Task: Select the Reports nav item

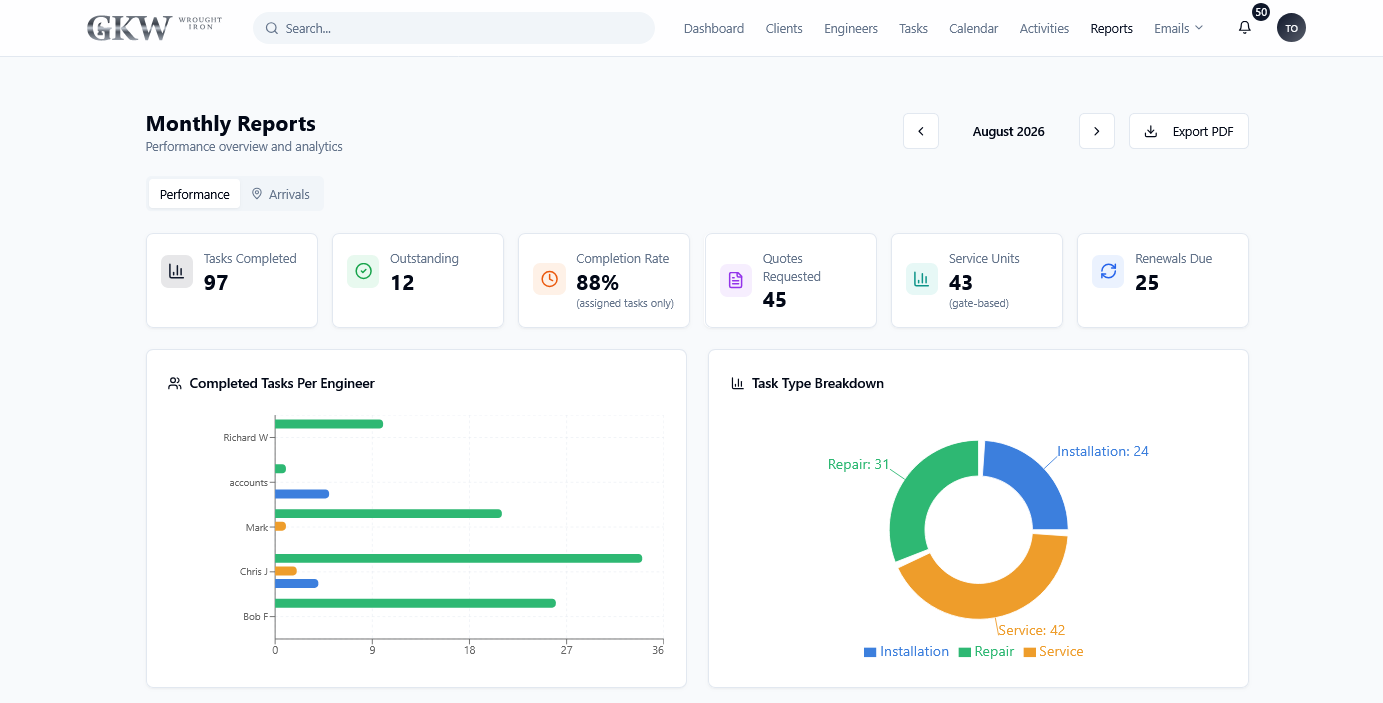Action: [x=1112, y=28]
